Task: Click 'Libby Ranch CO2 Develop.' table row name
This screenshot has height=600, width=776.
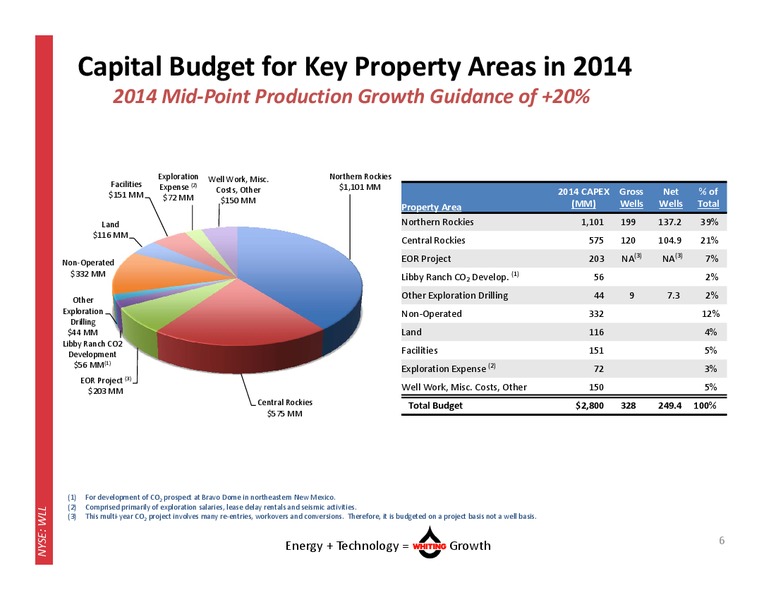Action: (460, 277)
